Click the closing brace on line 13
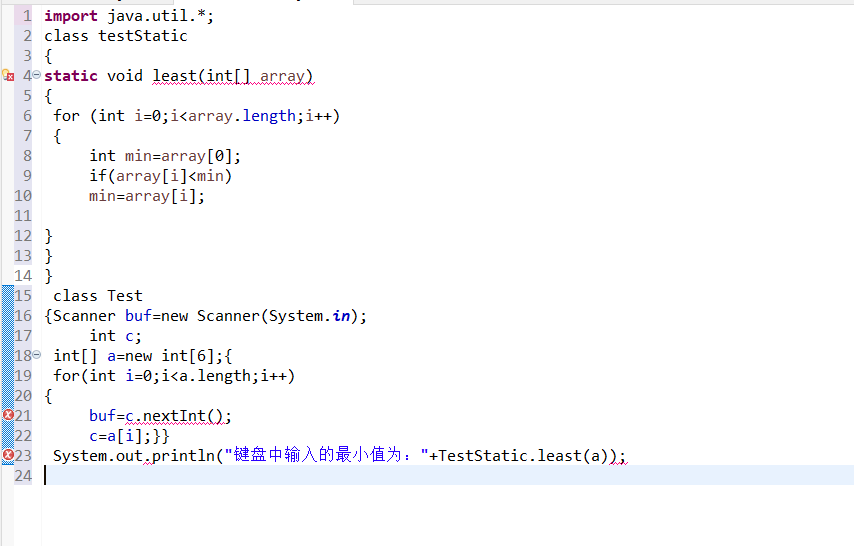This screenshot has width=854, height=546. tap(48, 256)
